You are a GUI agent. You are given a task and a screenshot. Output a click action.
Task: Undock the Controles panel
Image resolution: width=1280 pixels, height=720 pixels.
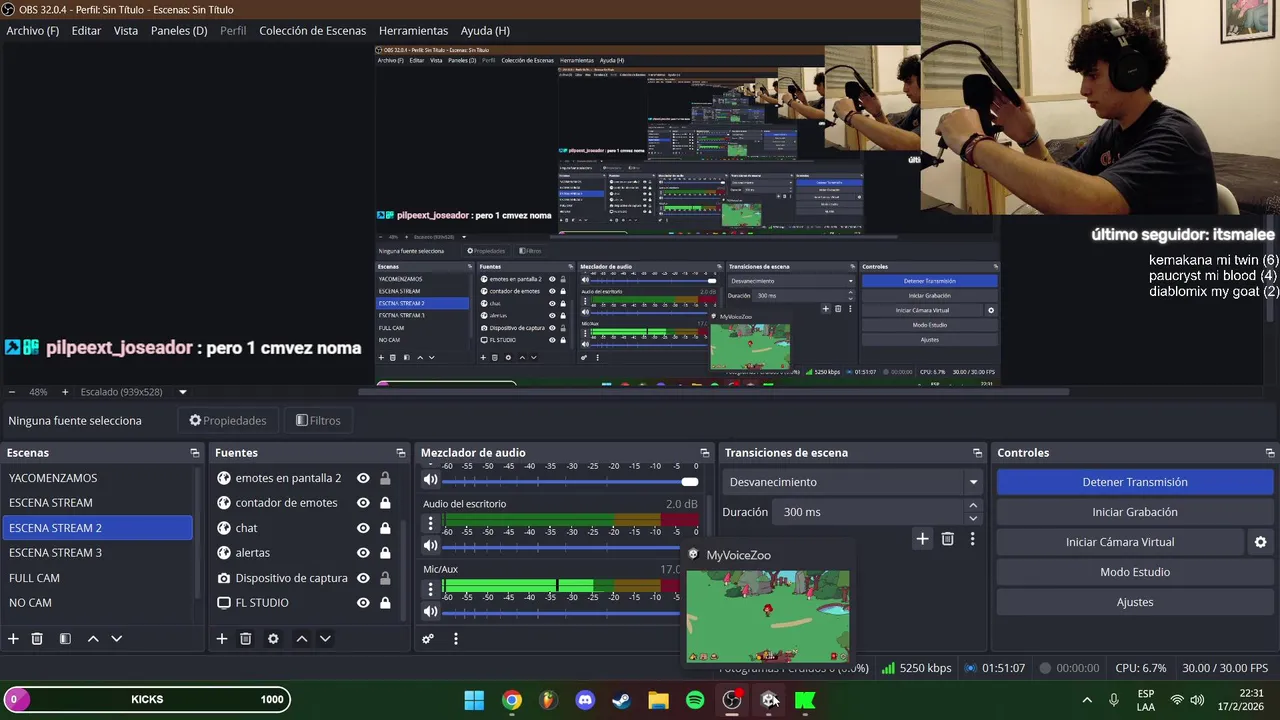coord(1270,453)
